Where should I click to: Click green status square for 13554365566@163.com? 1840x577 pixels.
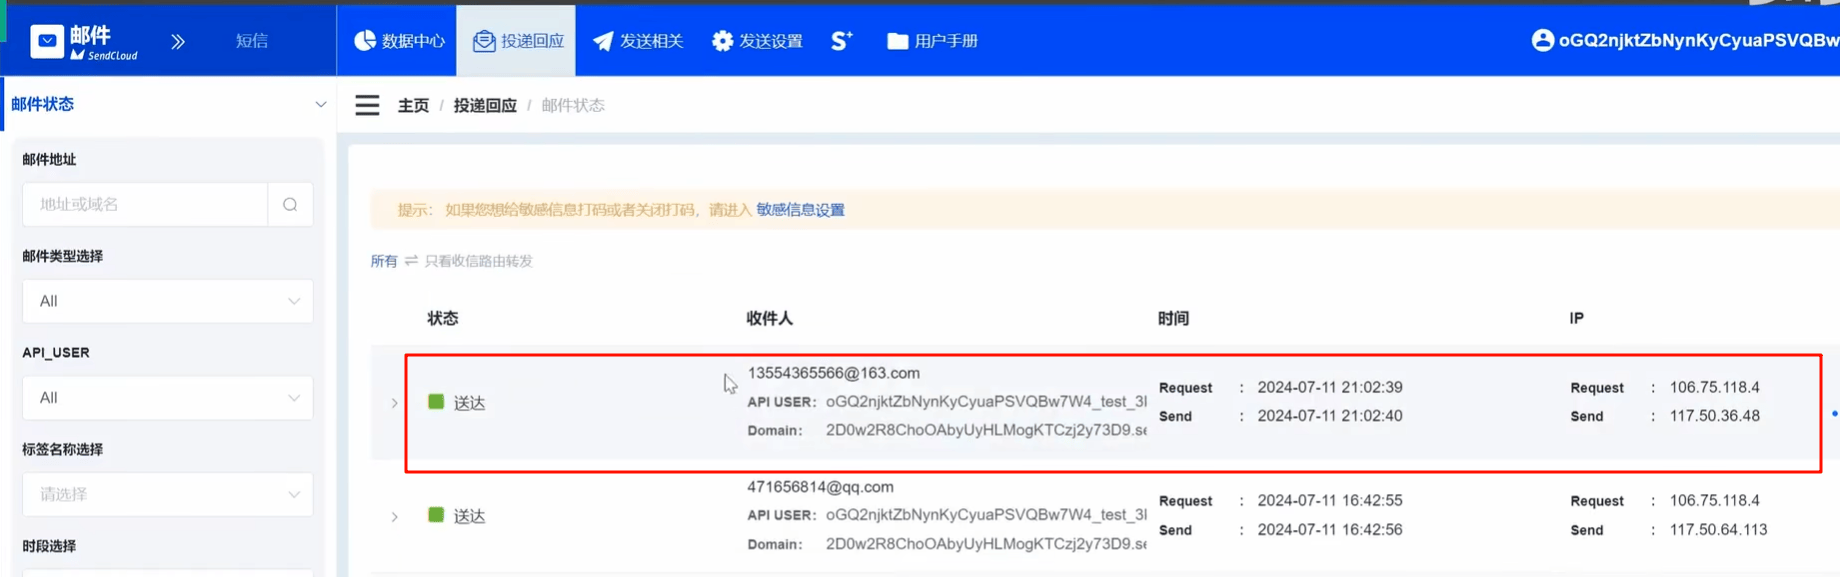coord(436,402)
